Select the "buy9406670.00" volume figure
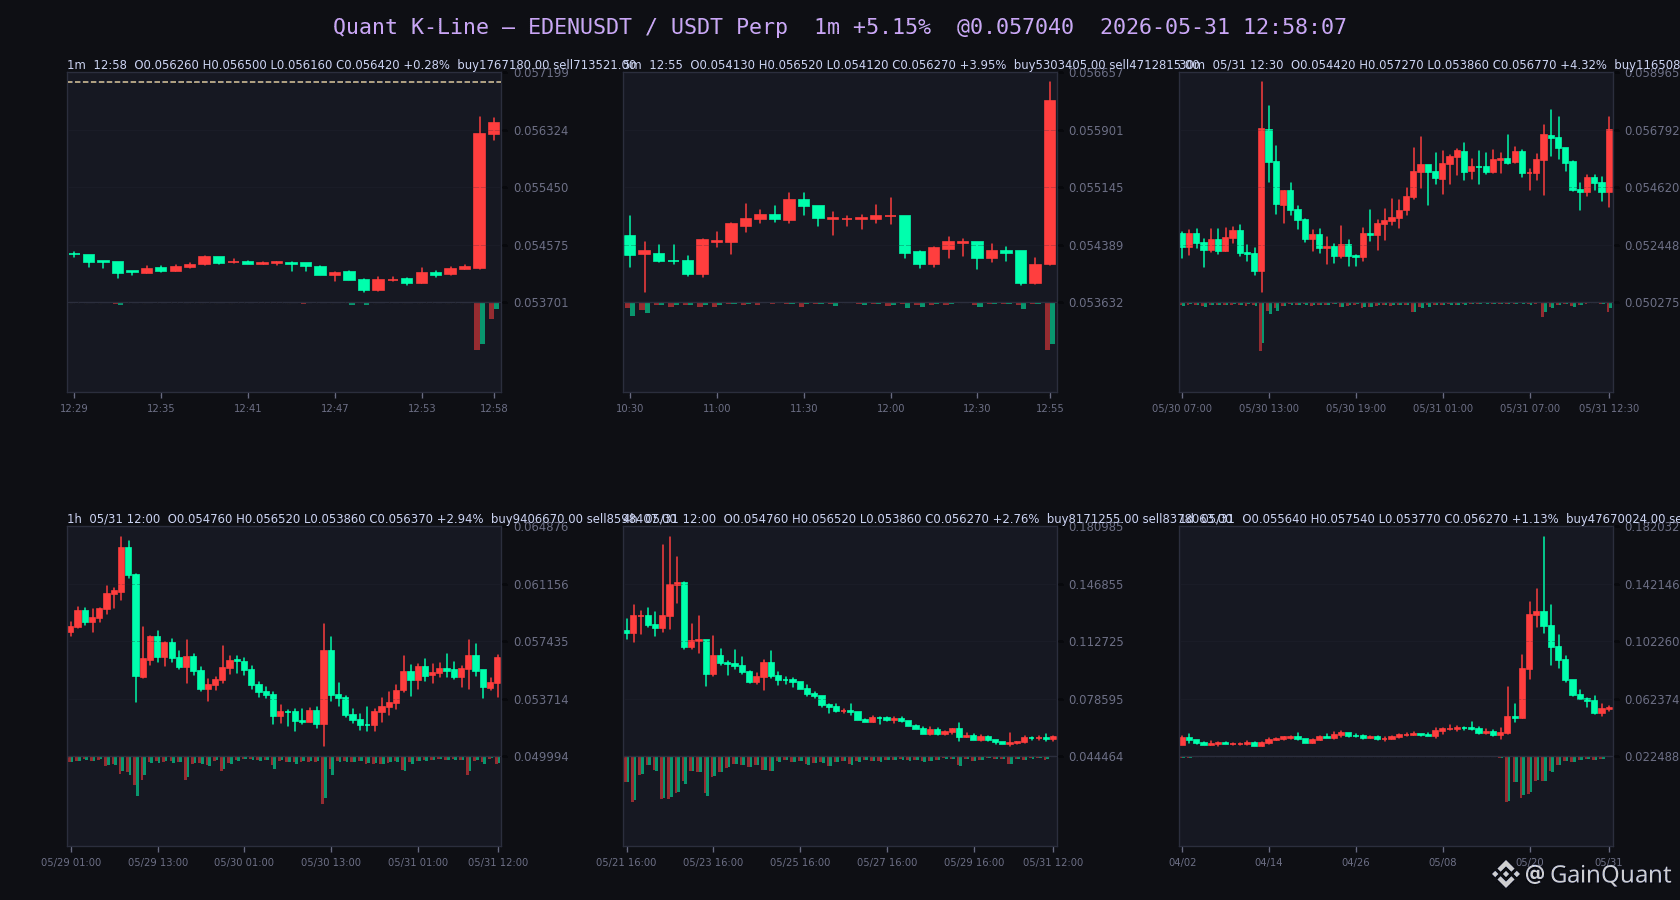The image size is (1680, 900). pyautogui.click(x=537, y=519)
